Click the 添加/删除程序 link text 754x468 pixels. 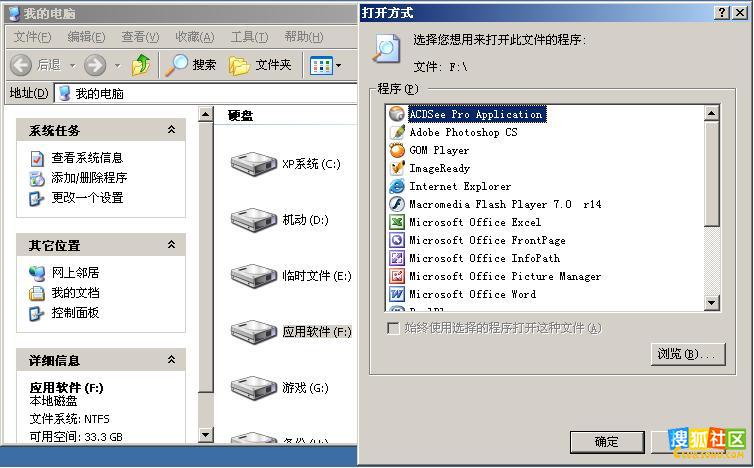tap(89, 177)
